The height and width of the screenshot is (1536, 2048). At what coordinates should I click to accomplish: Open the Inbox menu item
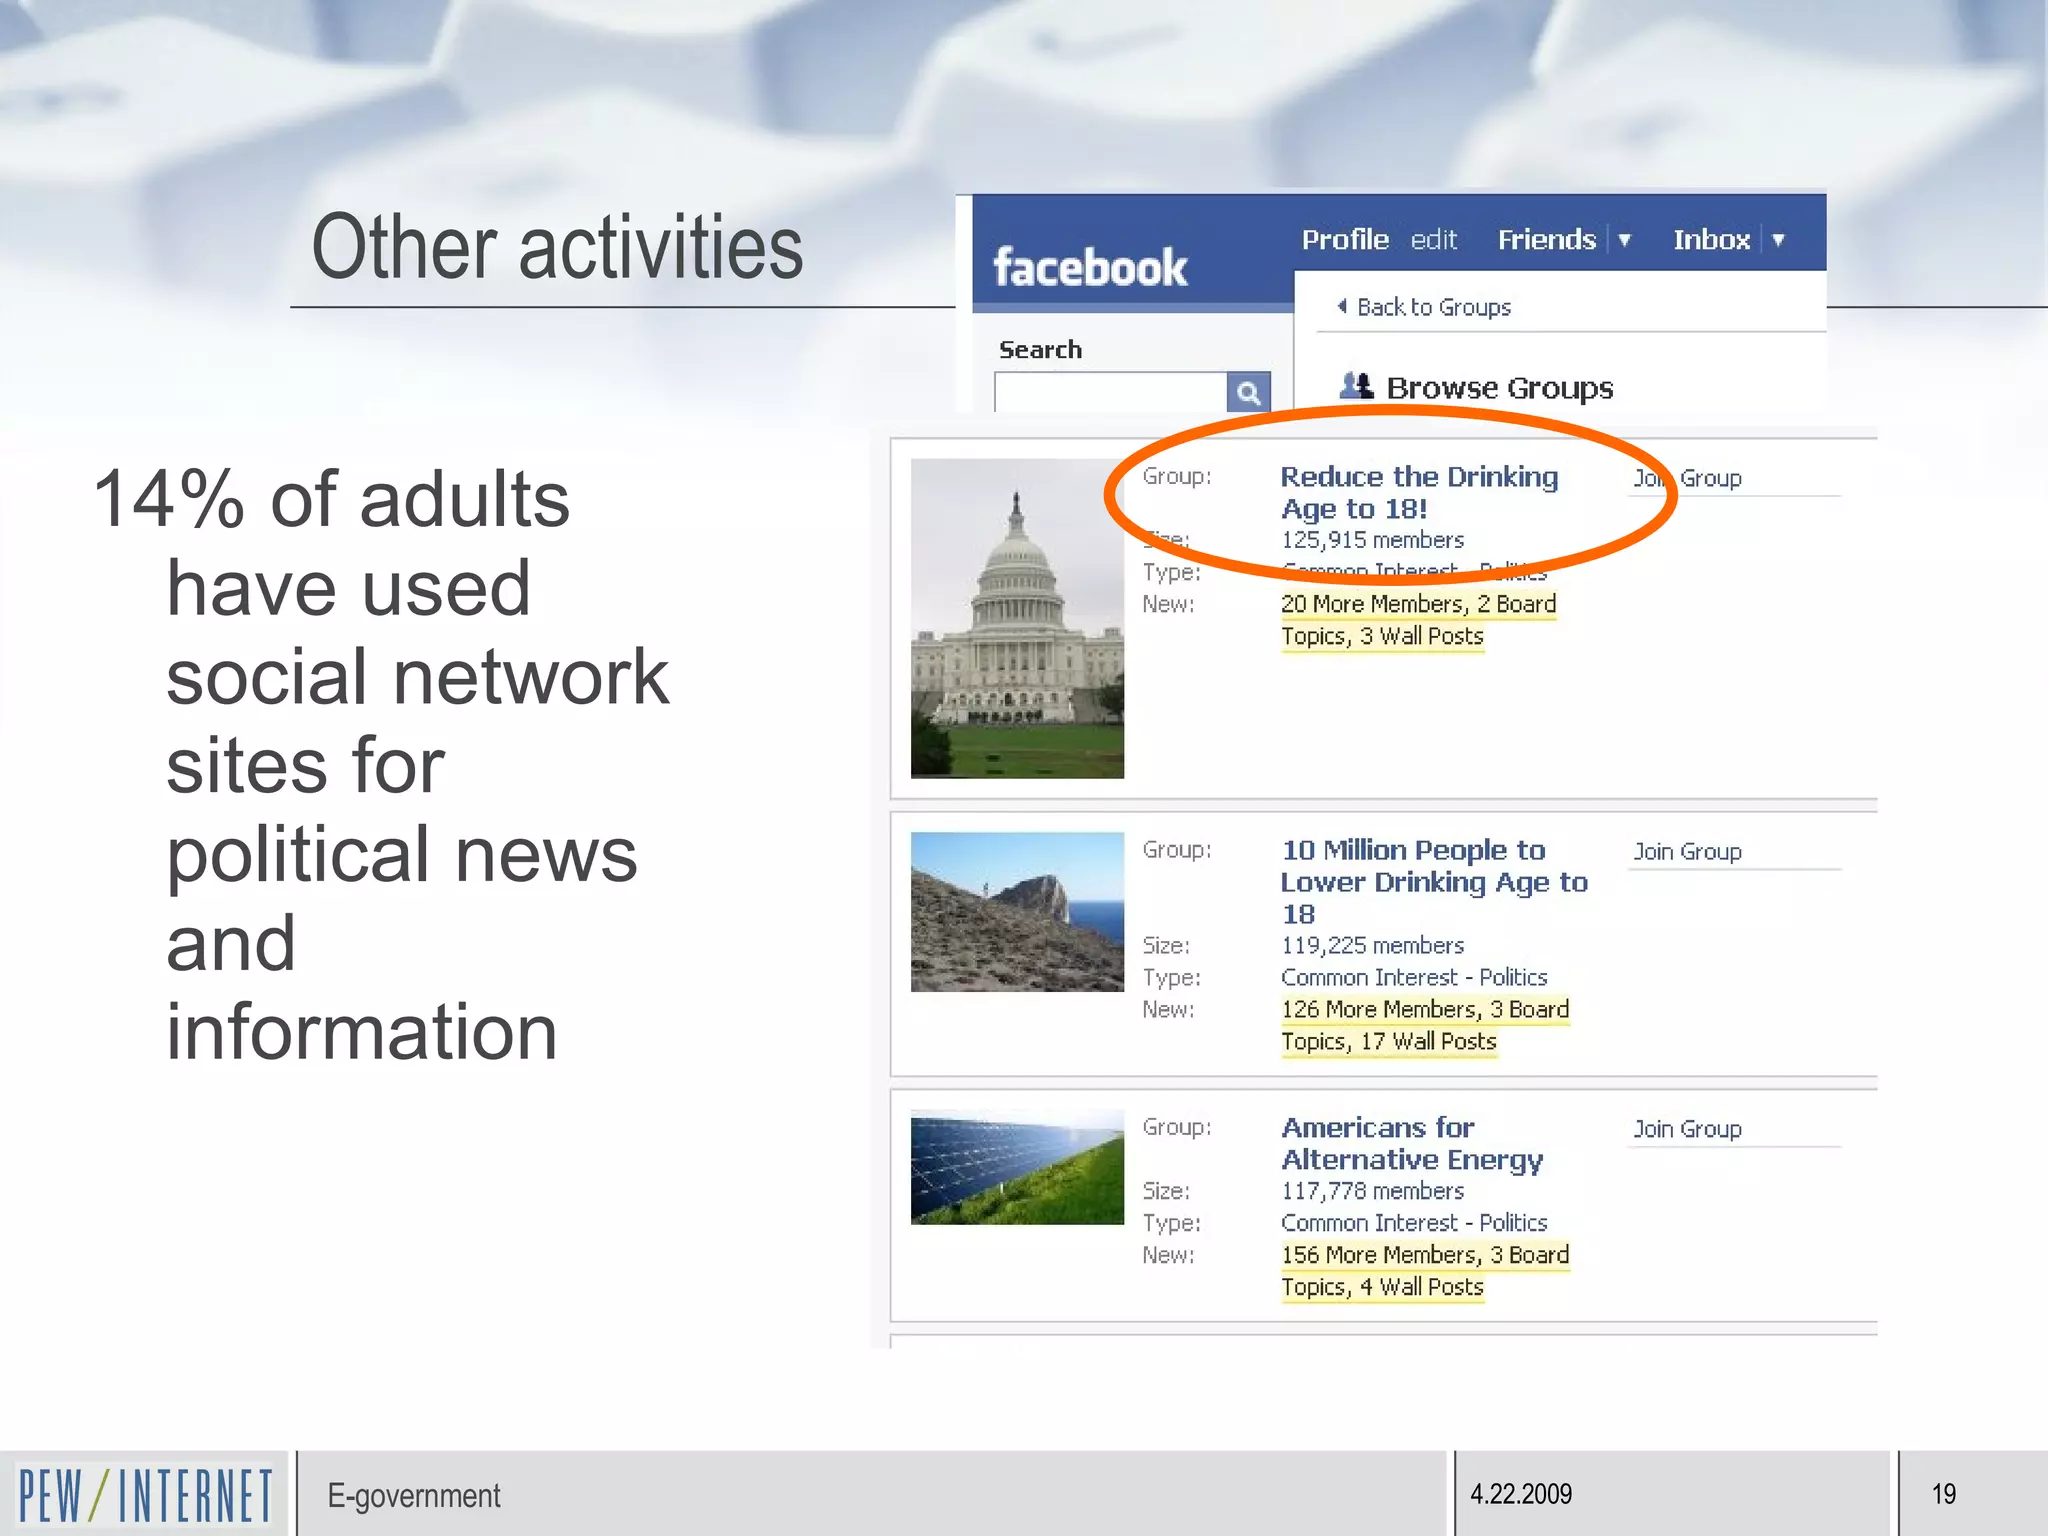(x=1711, y=240)
